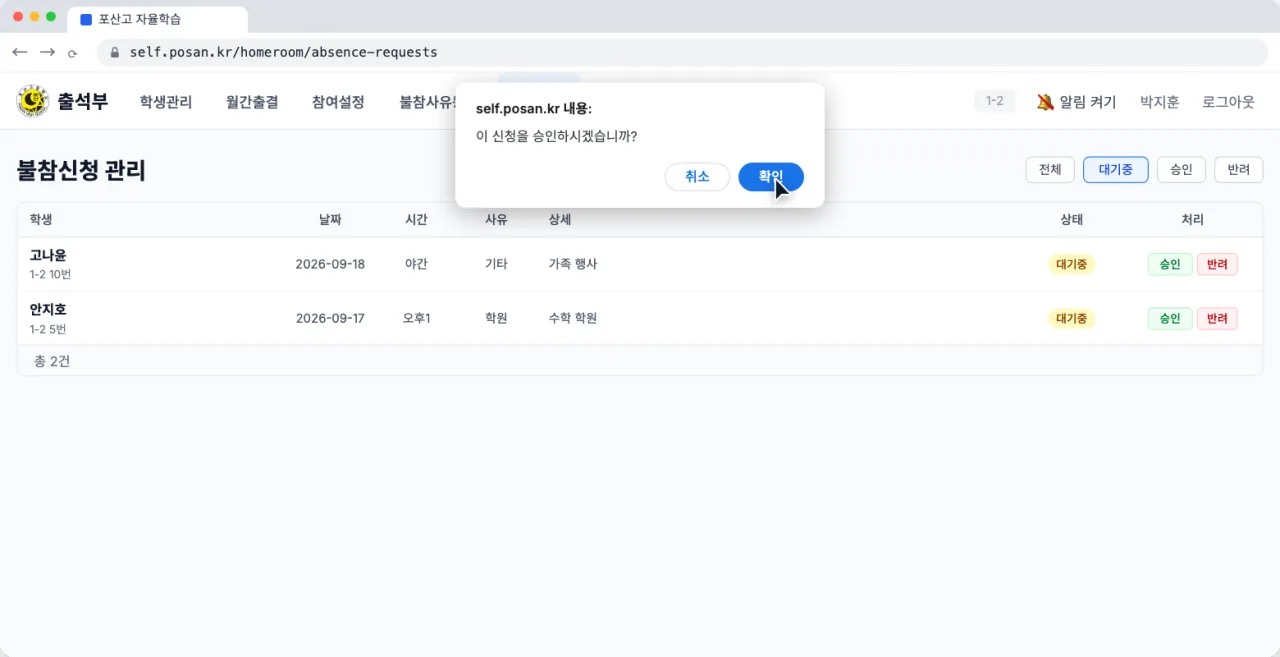1280x657 pixels.
Task: Click the 학원 reason cell
Action: coord(496,318)
